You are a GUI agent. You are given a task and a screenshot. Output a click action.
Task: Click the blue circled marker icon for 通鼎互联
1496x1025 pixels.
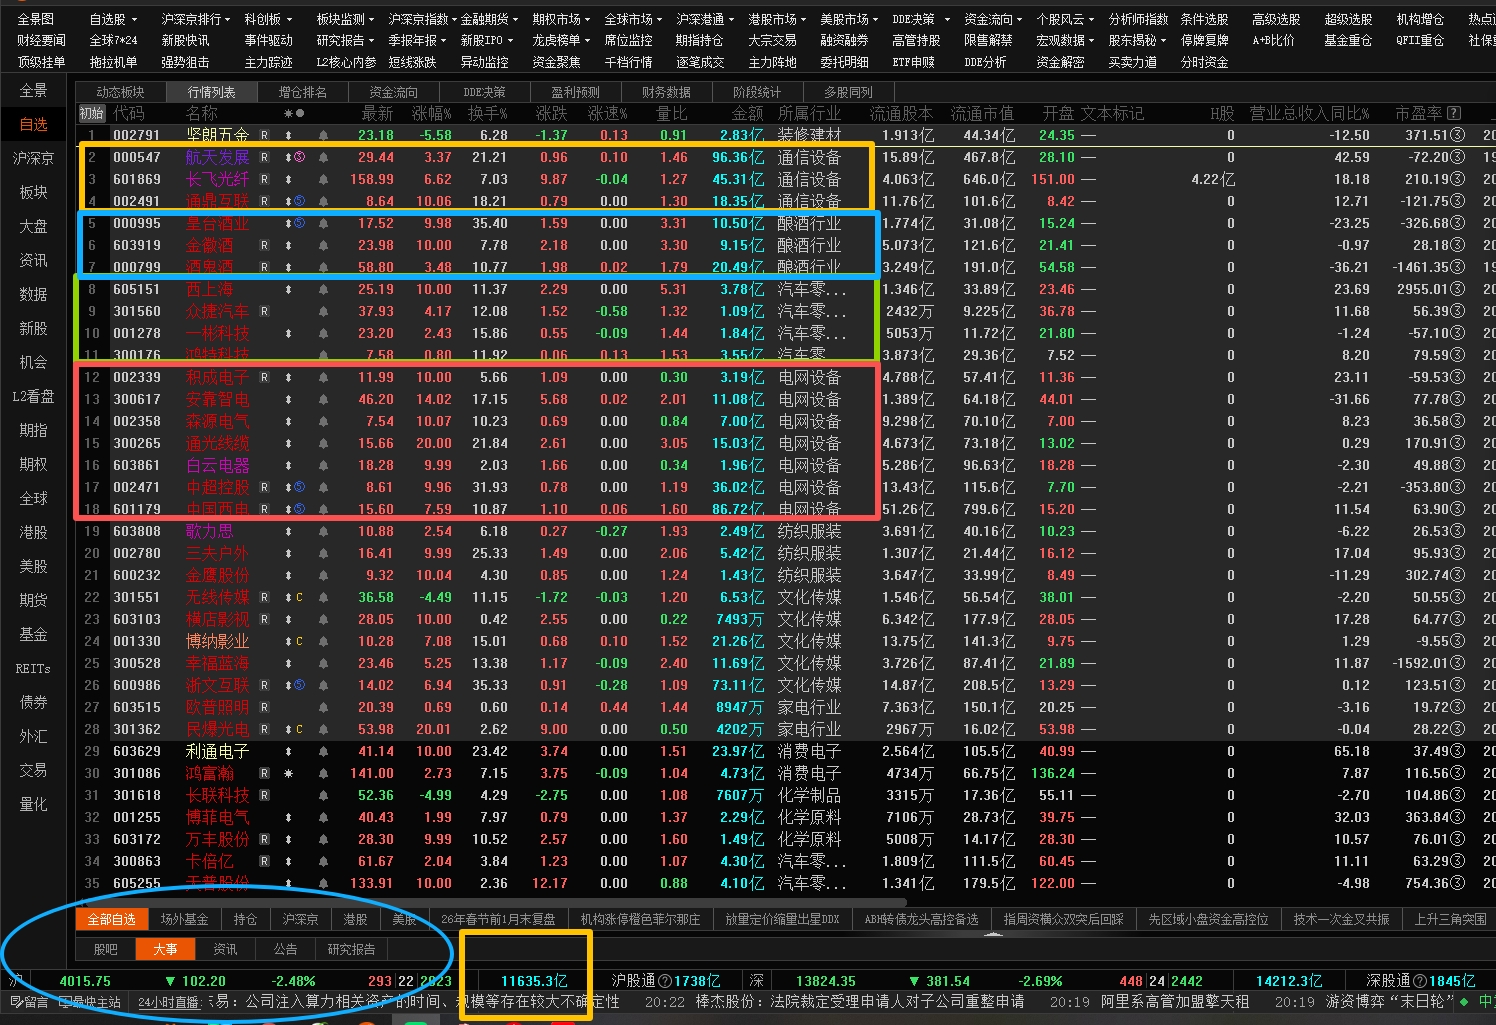299,201
